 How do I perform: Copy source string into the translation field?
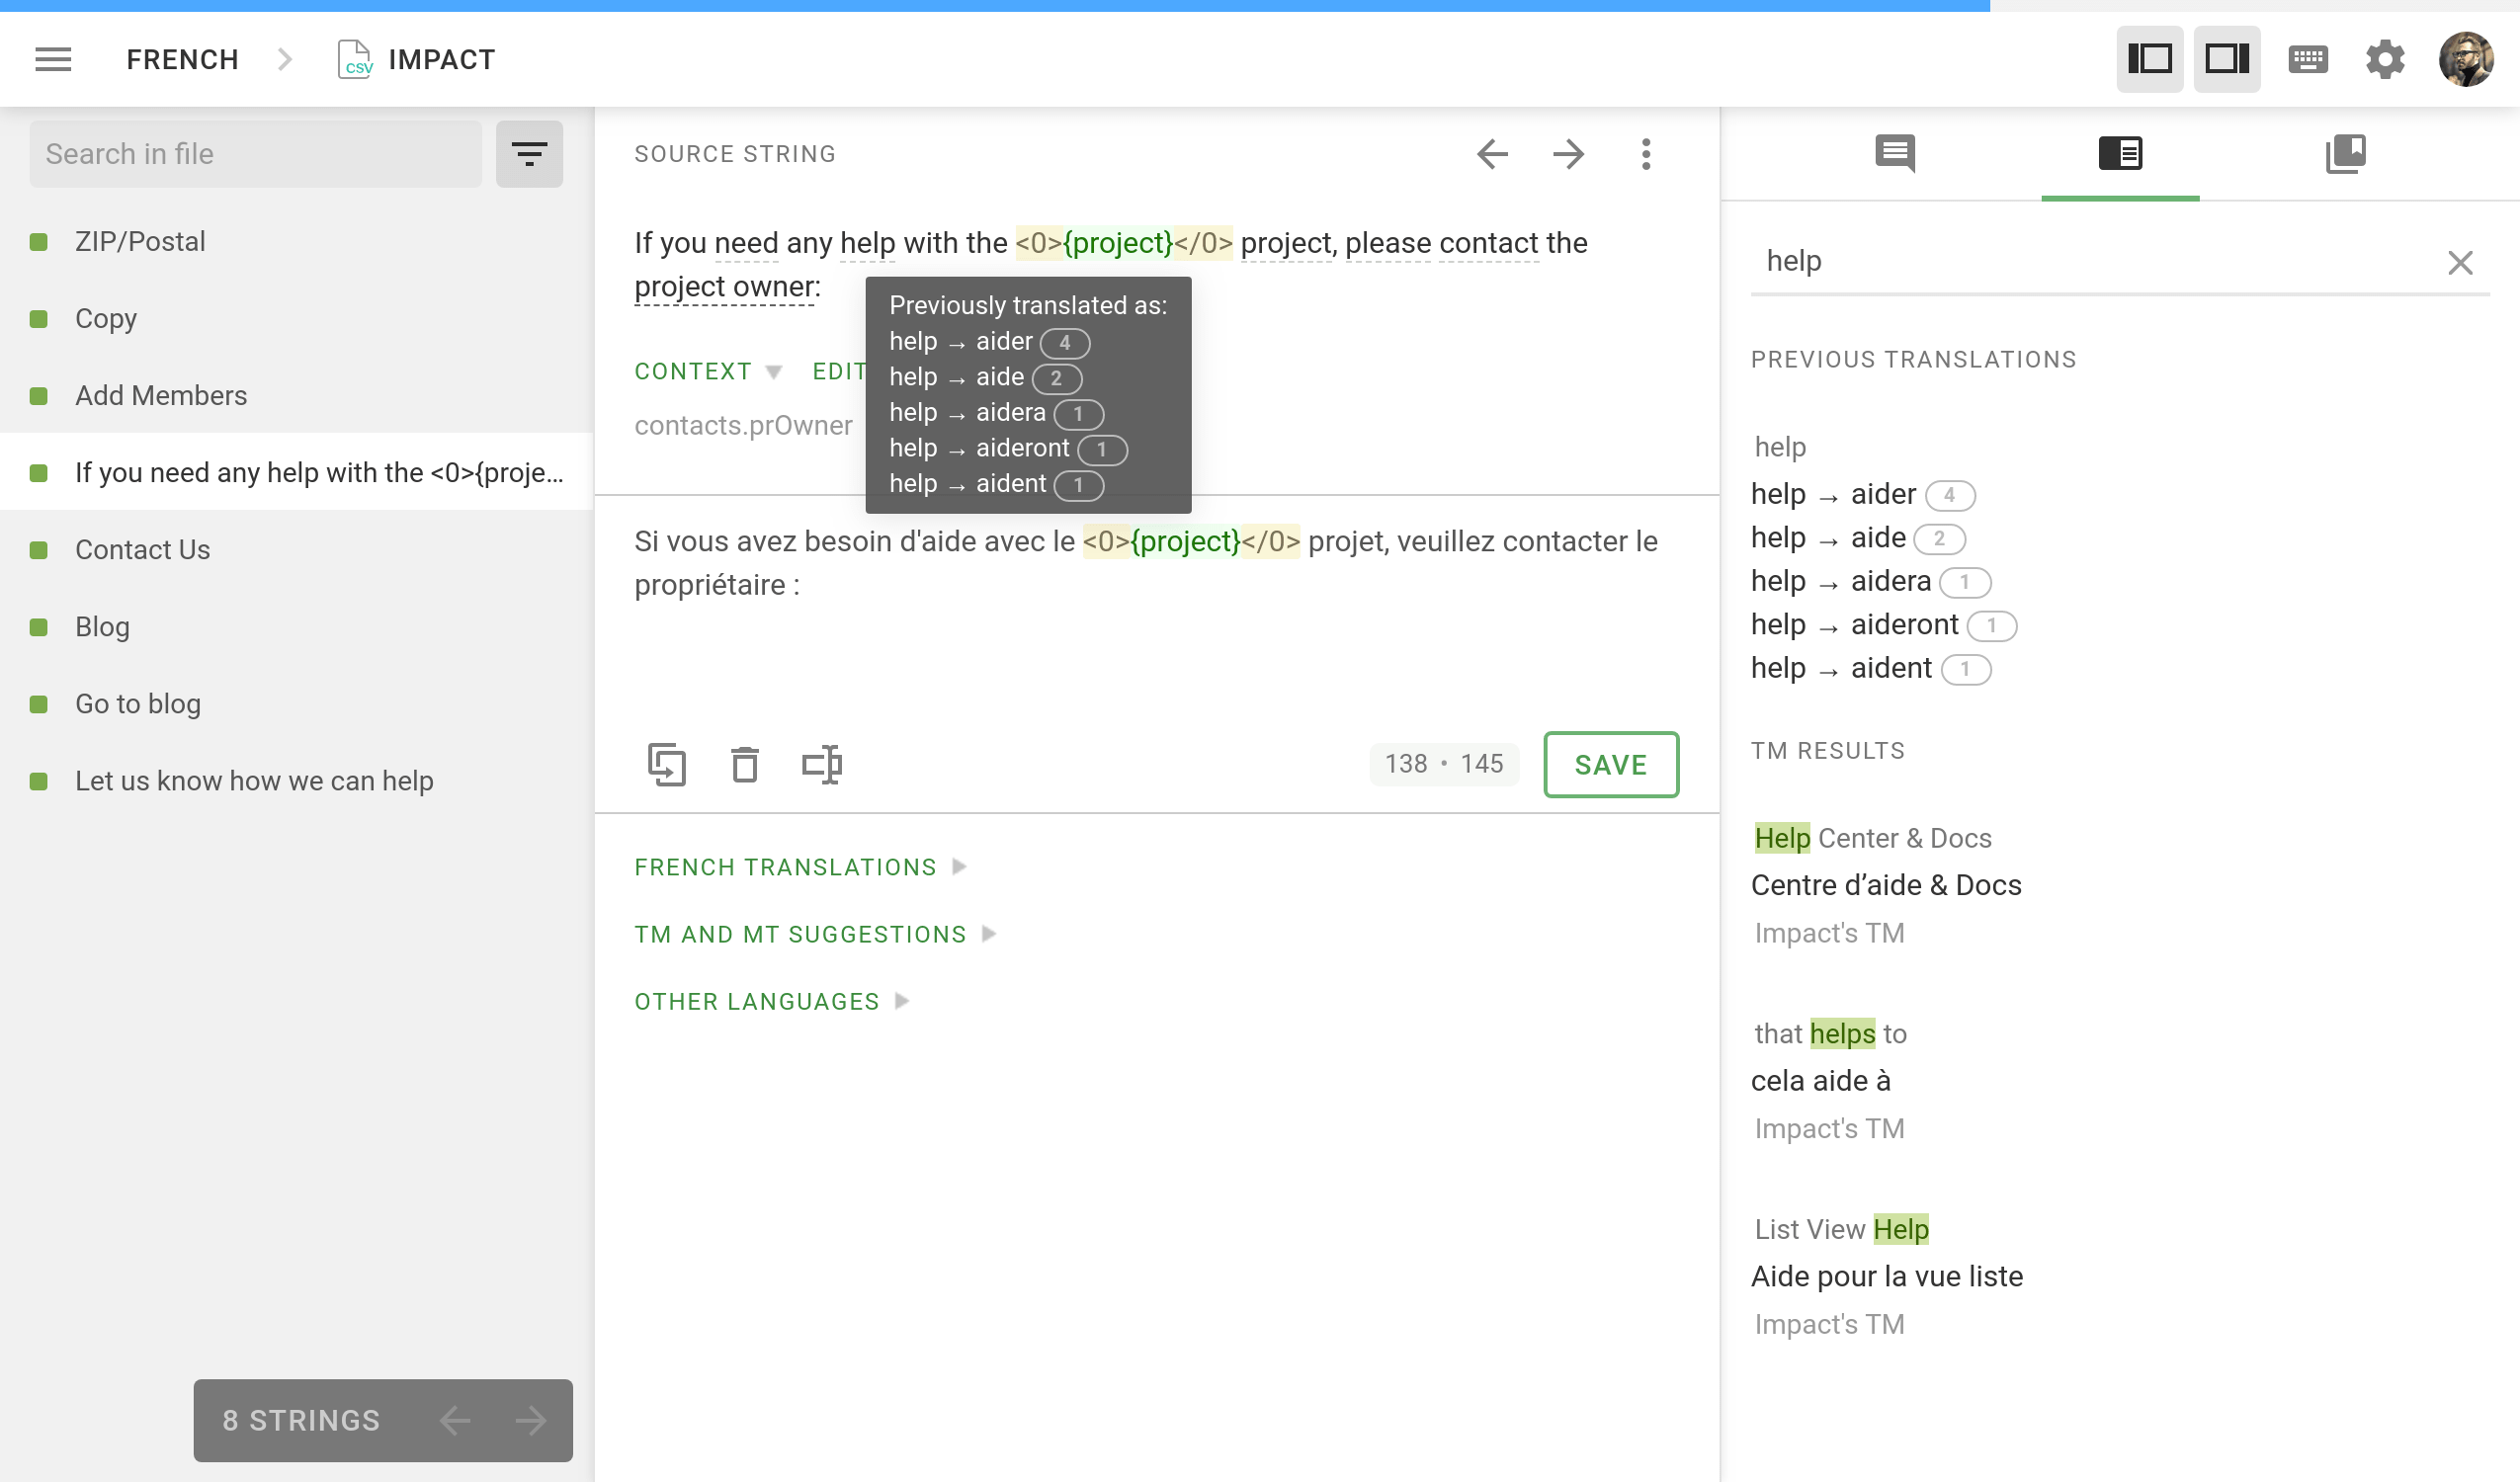(x=668, y=764)
